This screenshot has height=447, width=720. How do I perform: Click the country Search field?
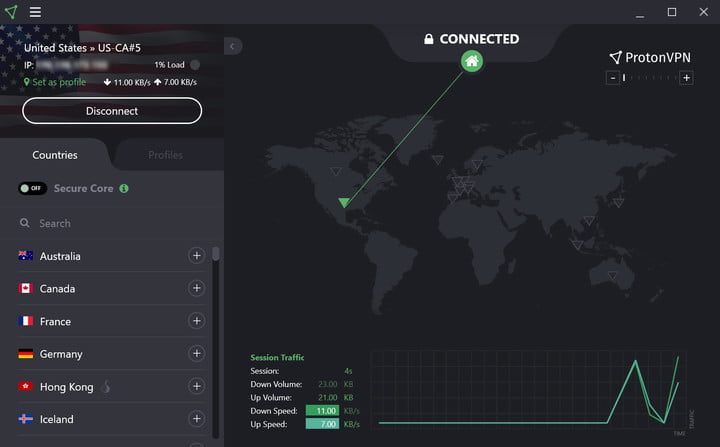[x=110, y=223]
